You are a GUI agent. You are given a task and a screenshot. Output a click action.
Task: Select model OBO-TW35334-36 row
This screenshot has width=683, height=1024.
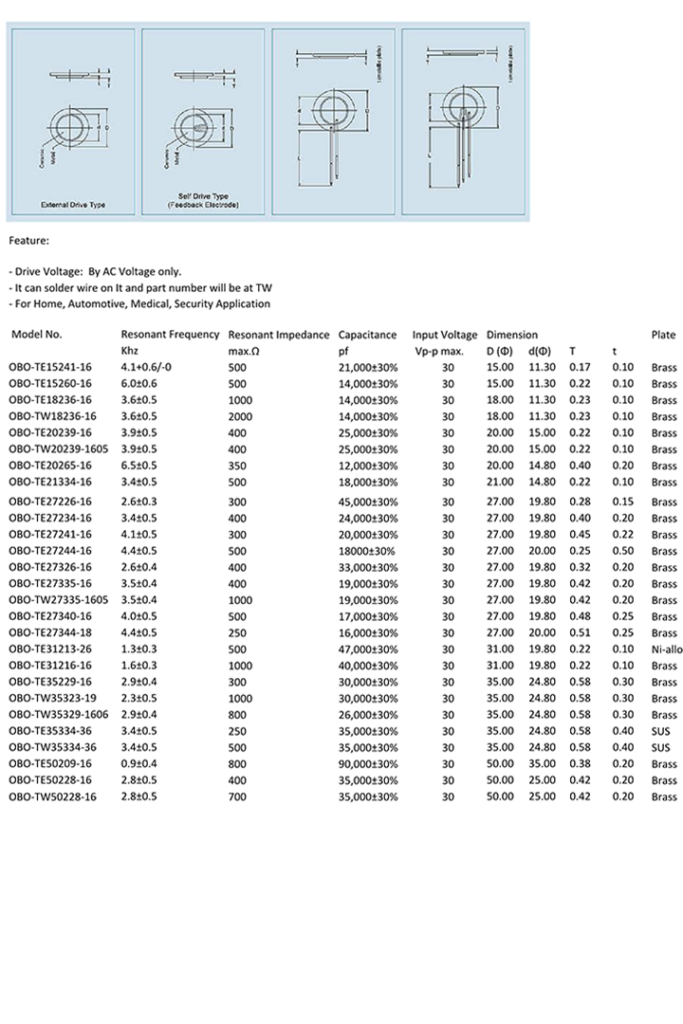coord(345,747)
